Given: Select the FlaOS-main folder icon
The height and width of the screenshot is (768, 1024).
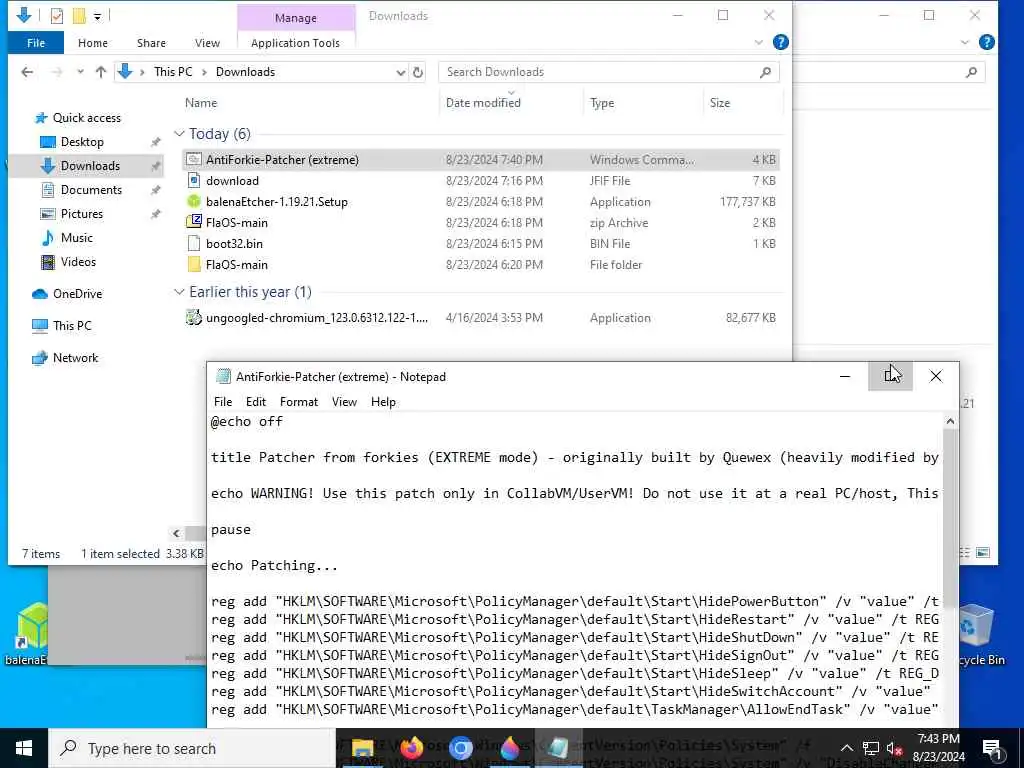Looking at the screenshot, I should coord(193,264).
